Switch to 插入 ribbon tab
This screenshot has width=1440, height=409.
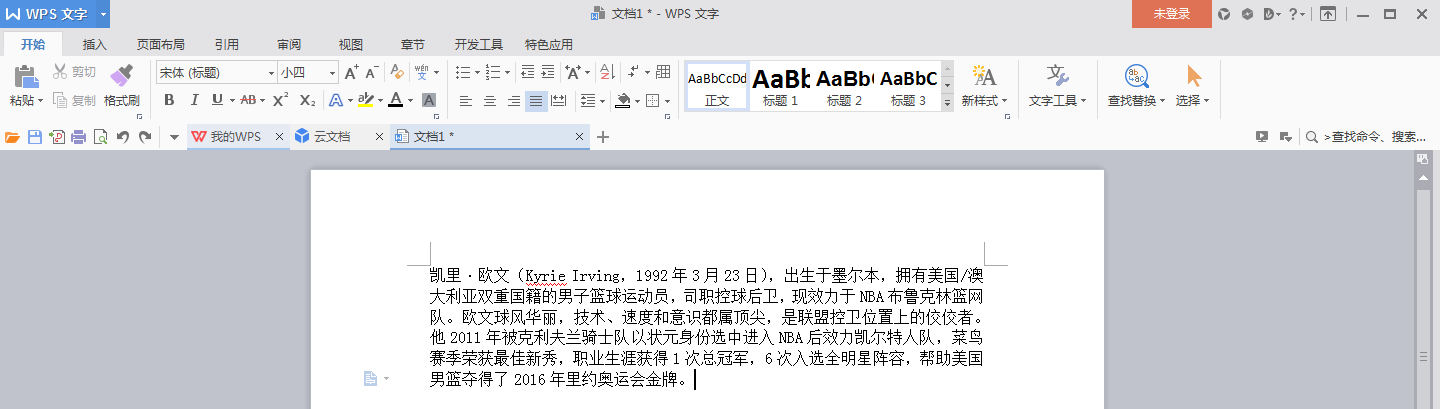(95, 45)
